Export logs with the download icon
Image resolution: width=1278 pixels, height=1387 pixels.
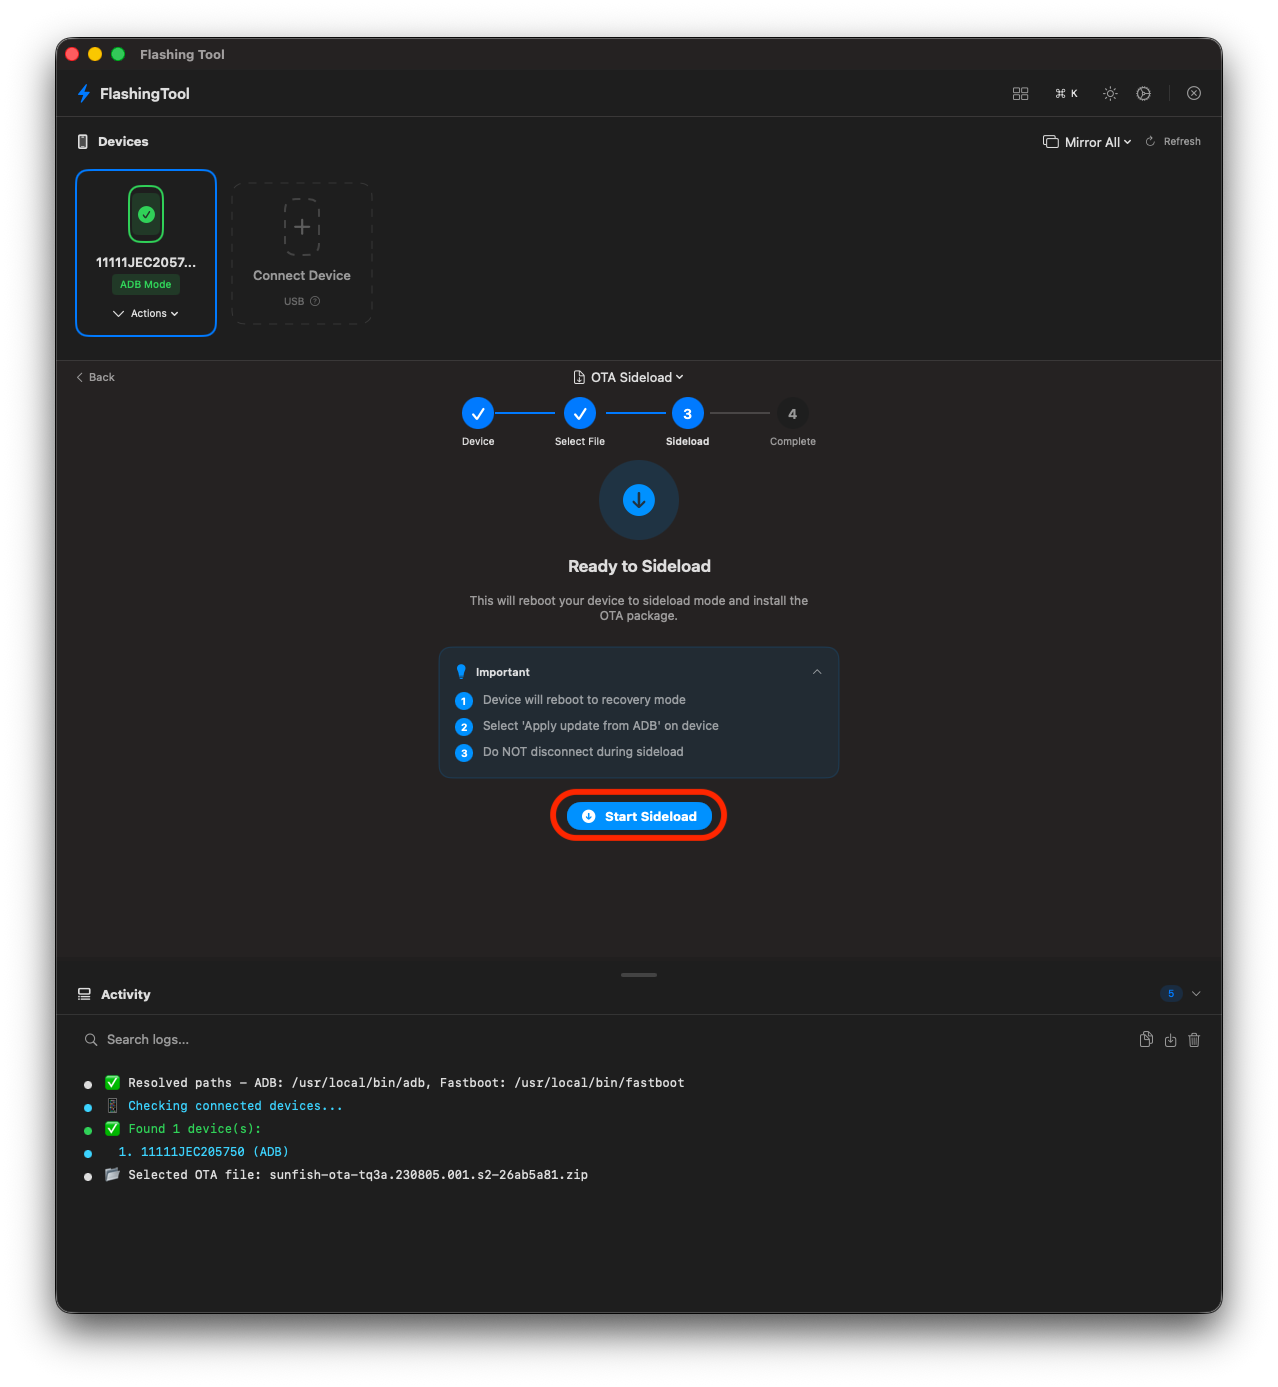tap(1170, 1040)
